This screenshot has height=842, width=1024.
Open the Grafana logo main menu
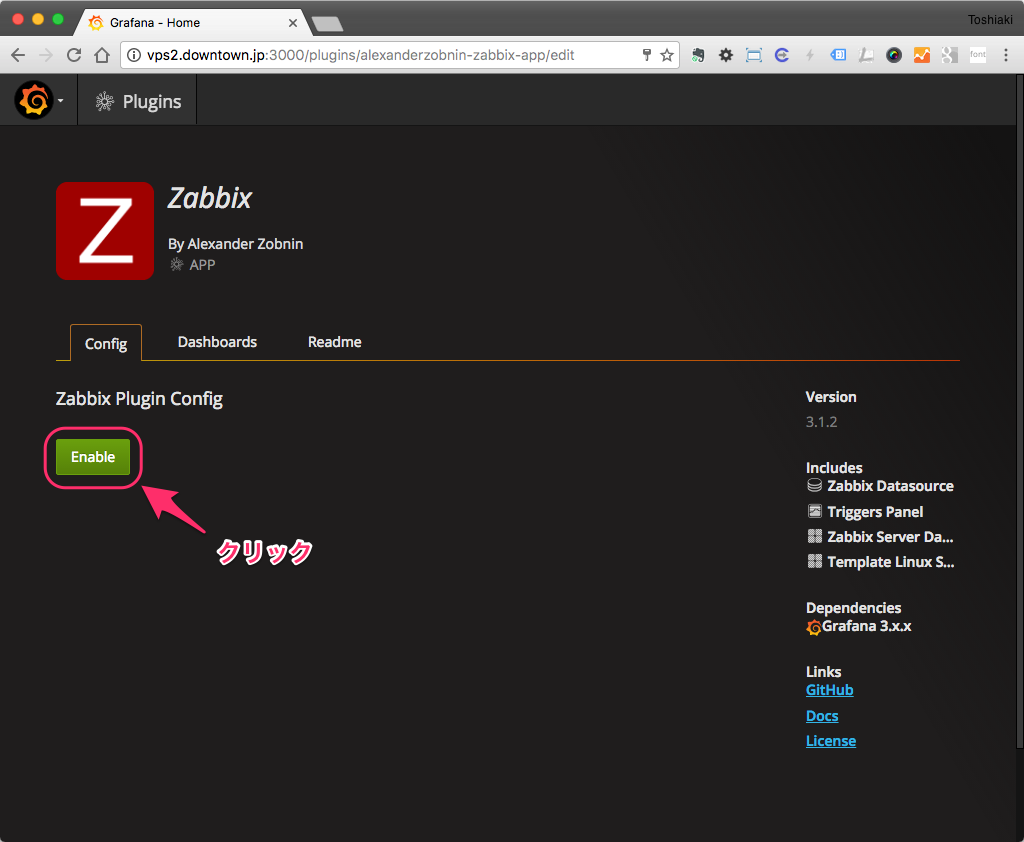coord(34,100)
